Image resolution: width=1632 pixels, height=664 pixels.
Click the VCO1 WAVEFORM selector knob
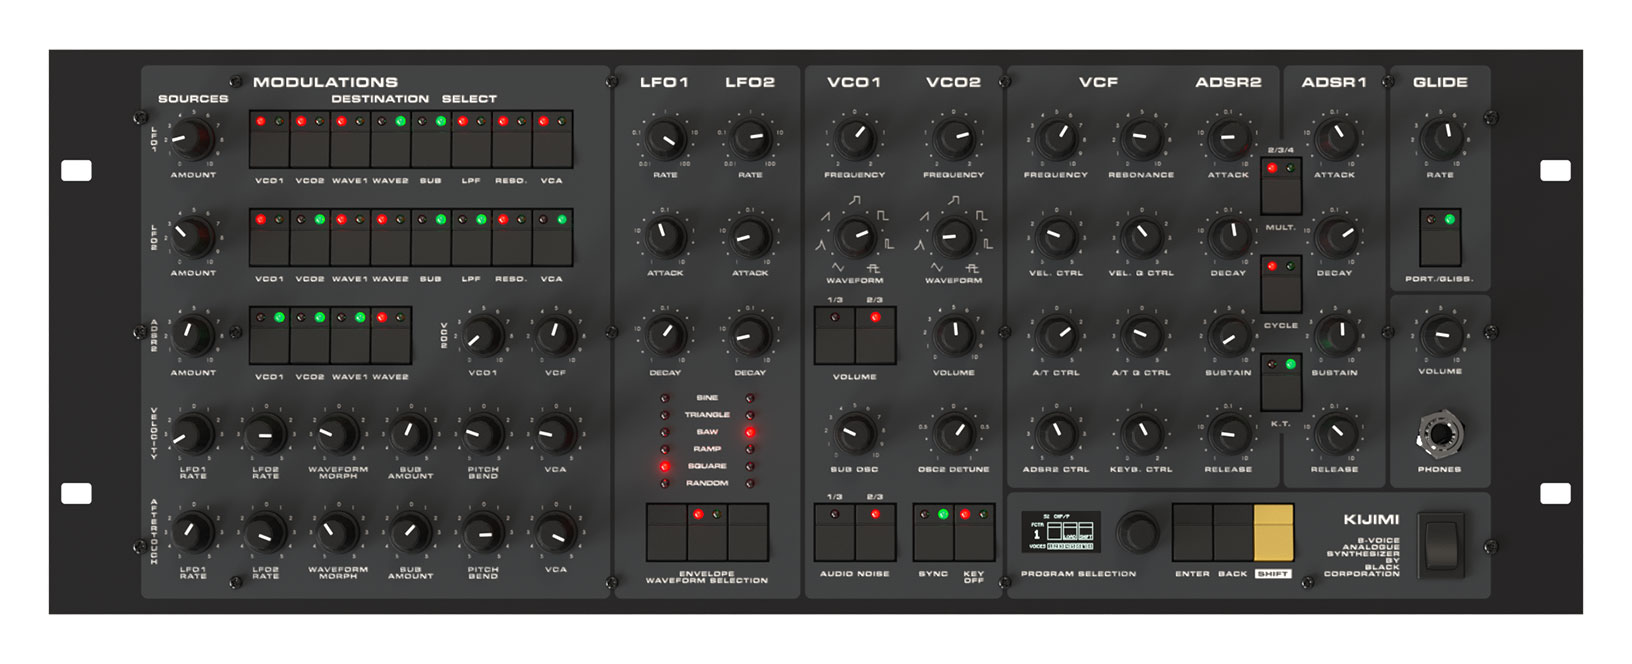(x=854, y=237)
